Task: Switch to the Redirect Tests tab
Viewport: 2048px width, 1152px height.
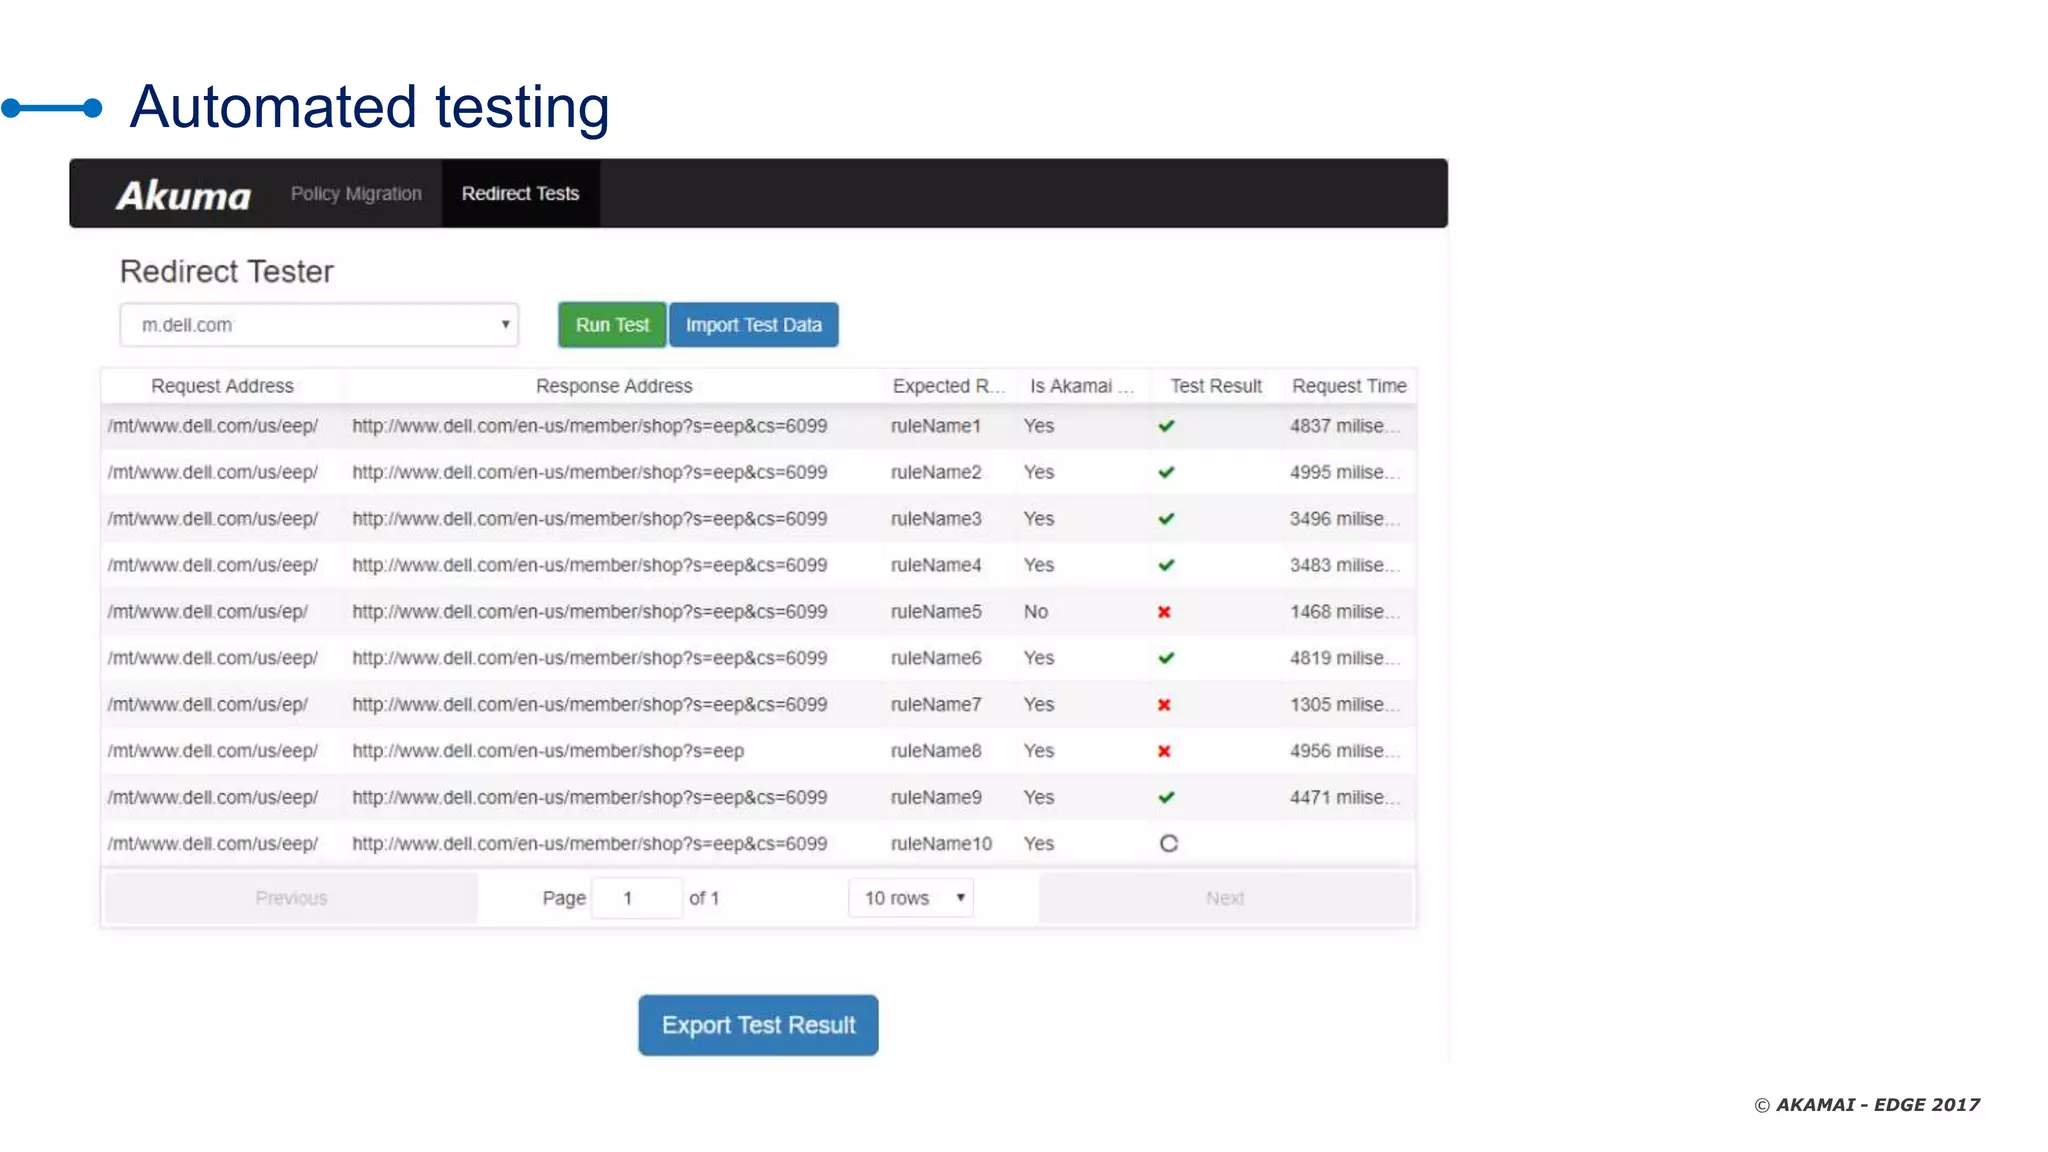Action: coord(520,193)
